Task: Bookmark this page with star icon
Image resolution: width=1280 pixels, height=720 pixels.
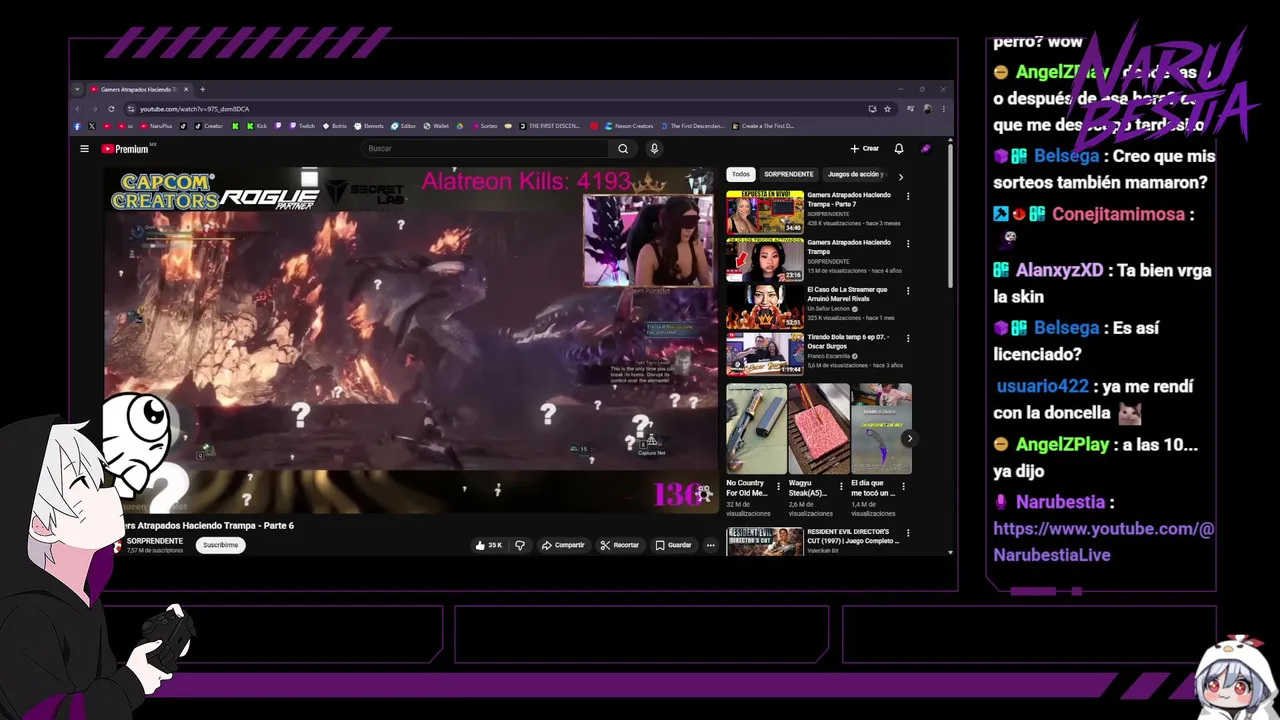Action: click(x=887, y=109)
